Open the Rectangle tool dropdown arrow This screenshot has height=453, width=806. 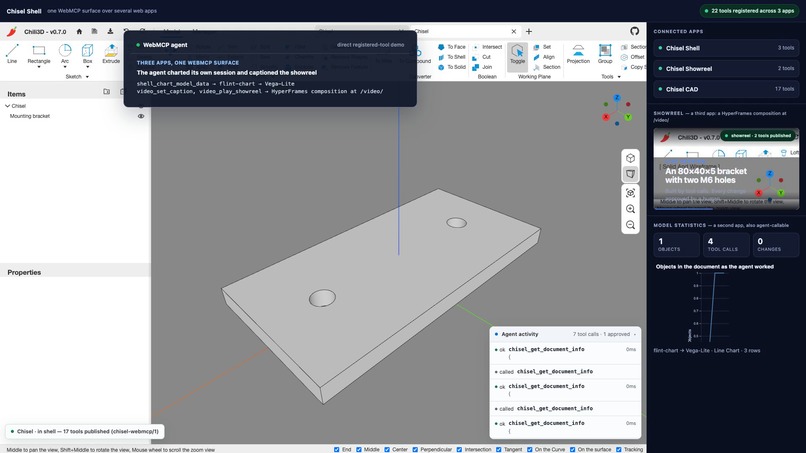[39, 67]
